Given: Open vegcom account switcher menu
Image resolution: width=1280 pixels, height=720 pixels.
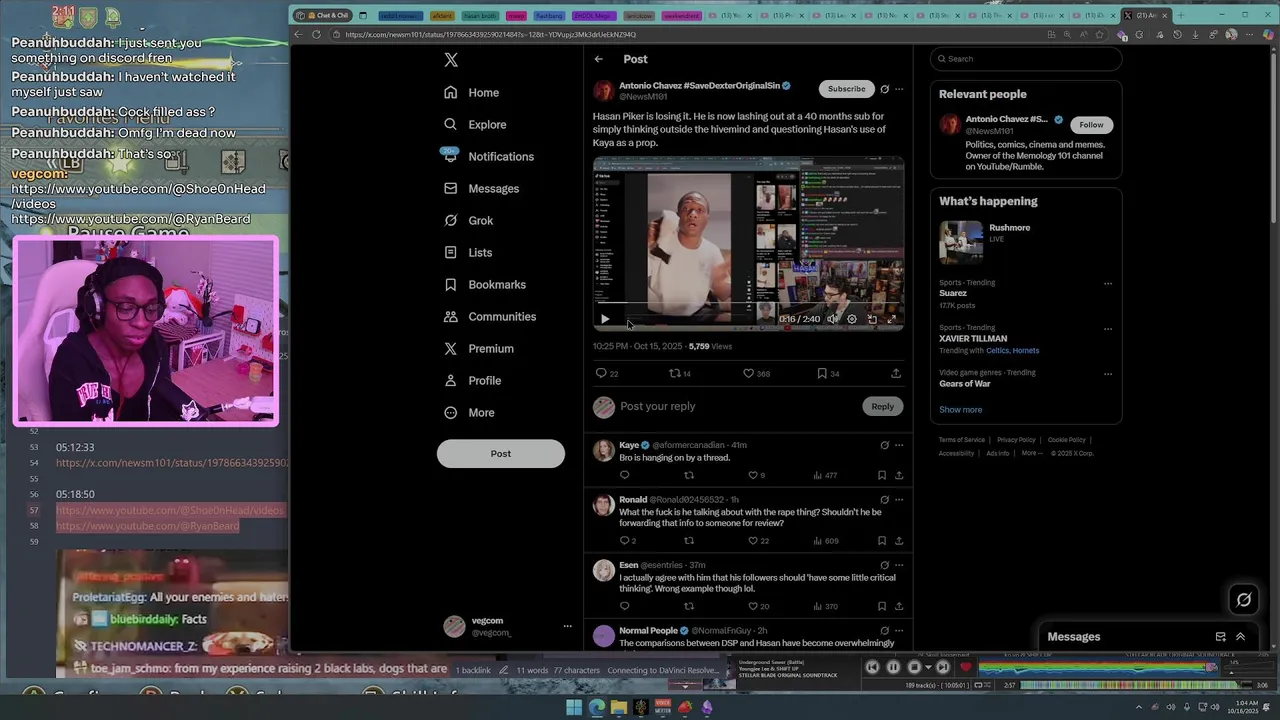Looking at the screenshot, I should coord(508,626).
